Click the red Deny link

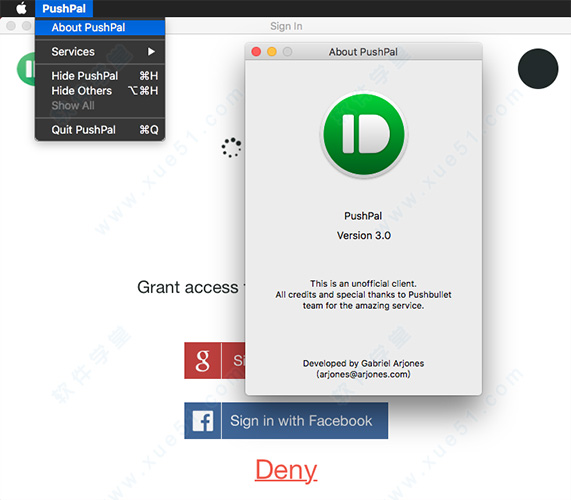pos(286,470)
